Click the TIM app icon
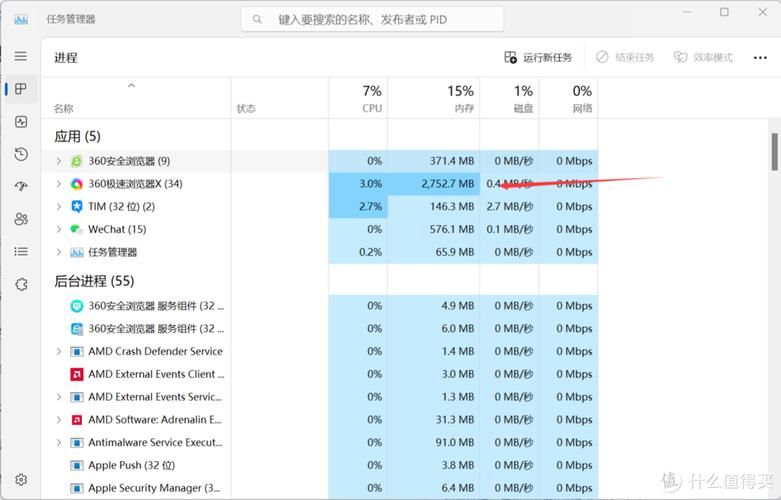Viewport: 781px width, 500px height. pos(76,207)
